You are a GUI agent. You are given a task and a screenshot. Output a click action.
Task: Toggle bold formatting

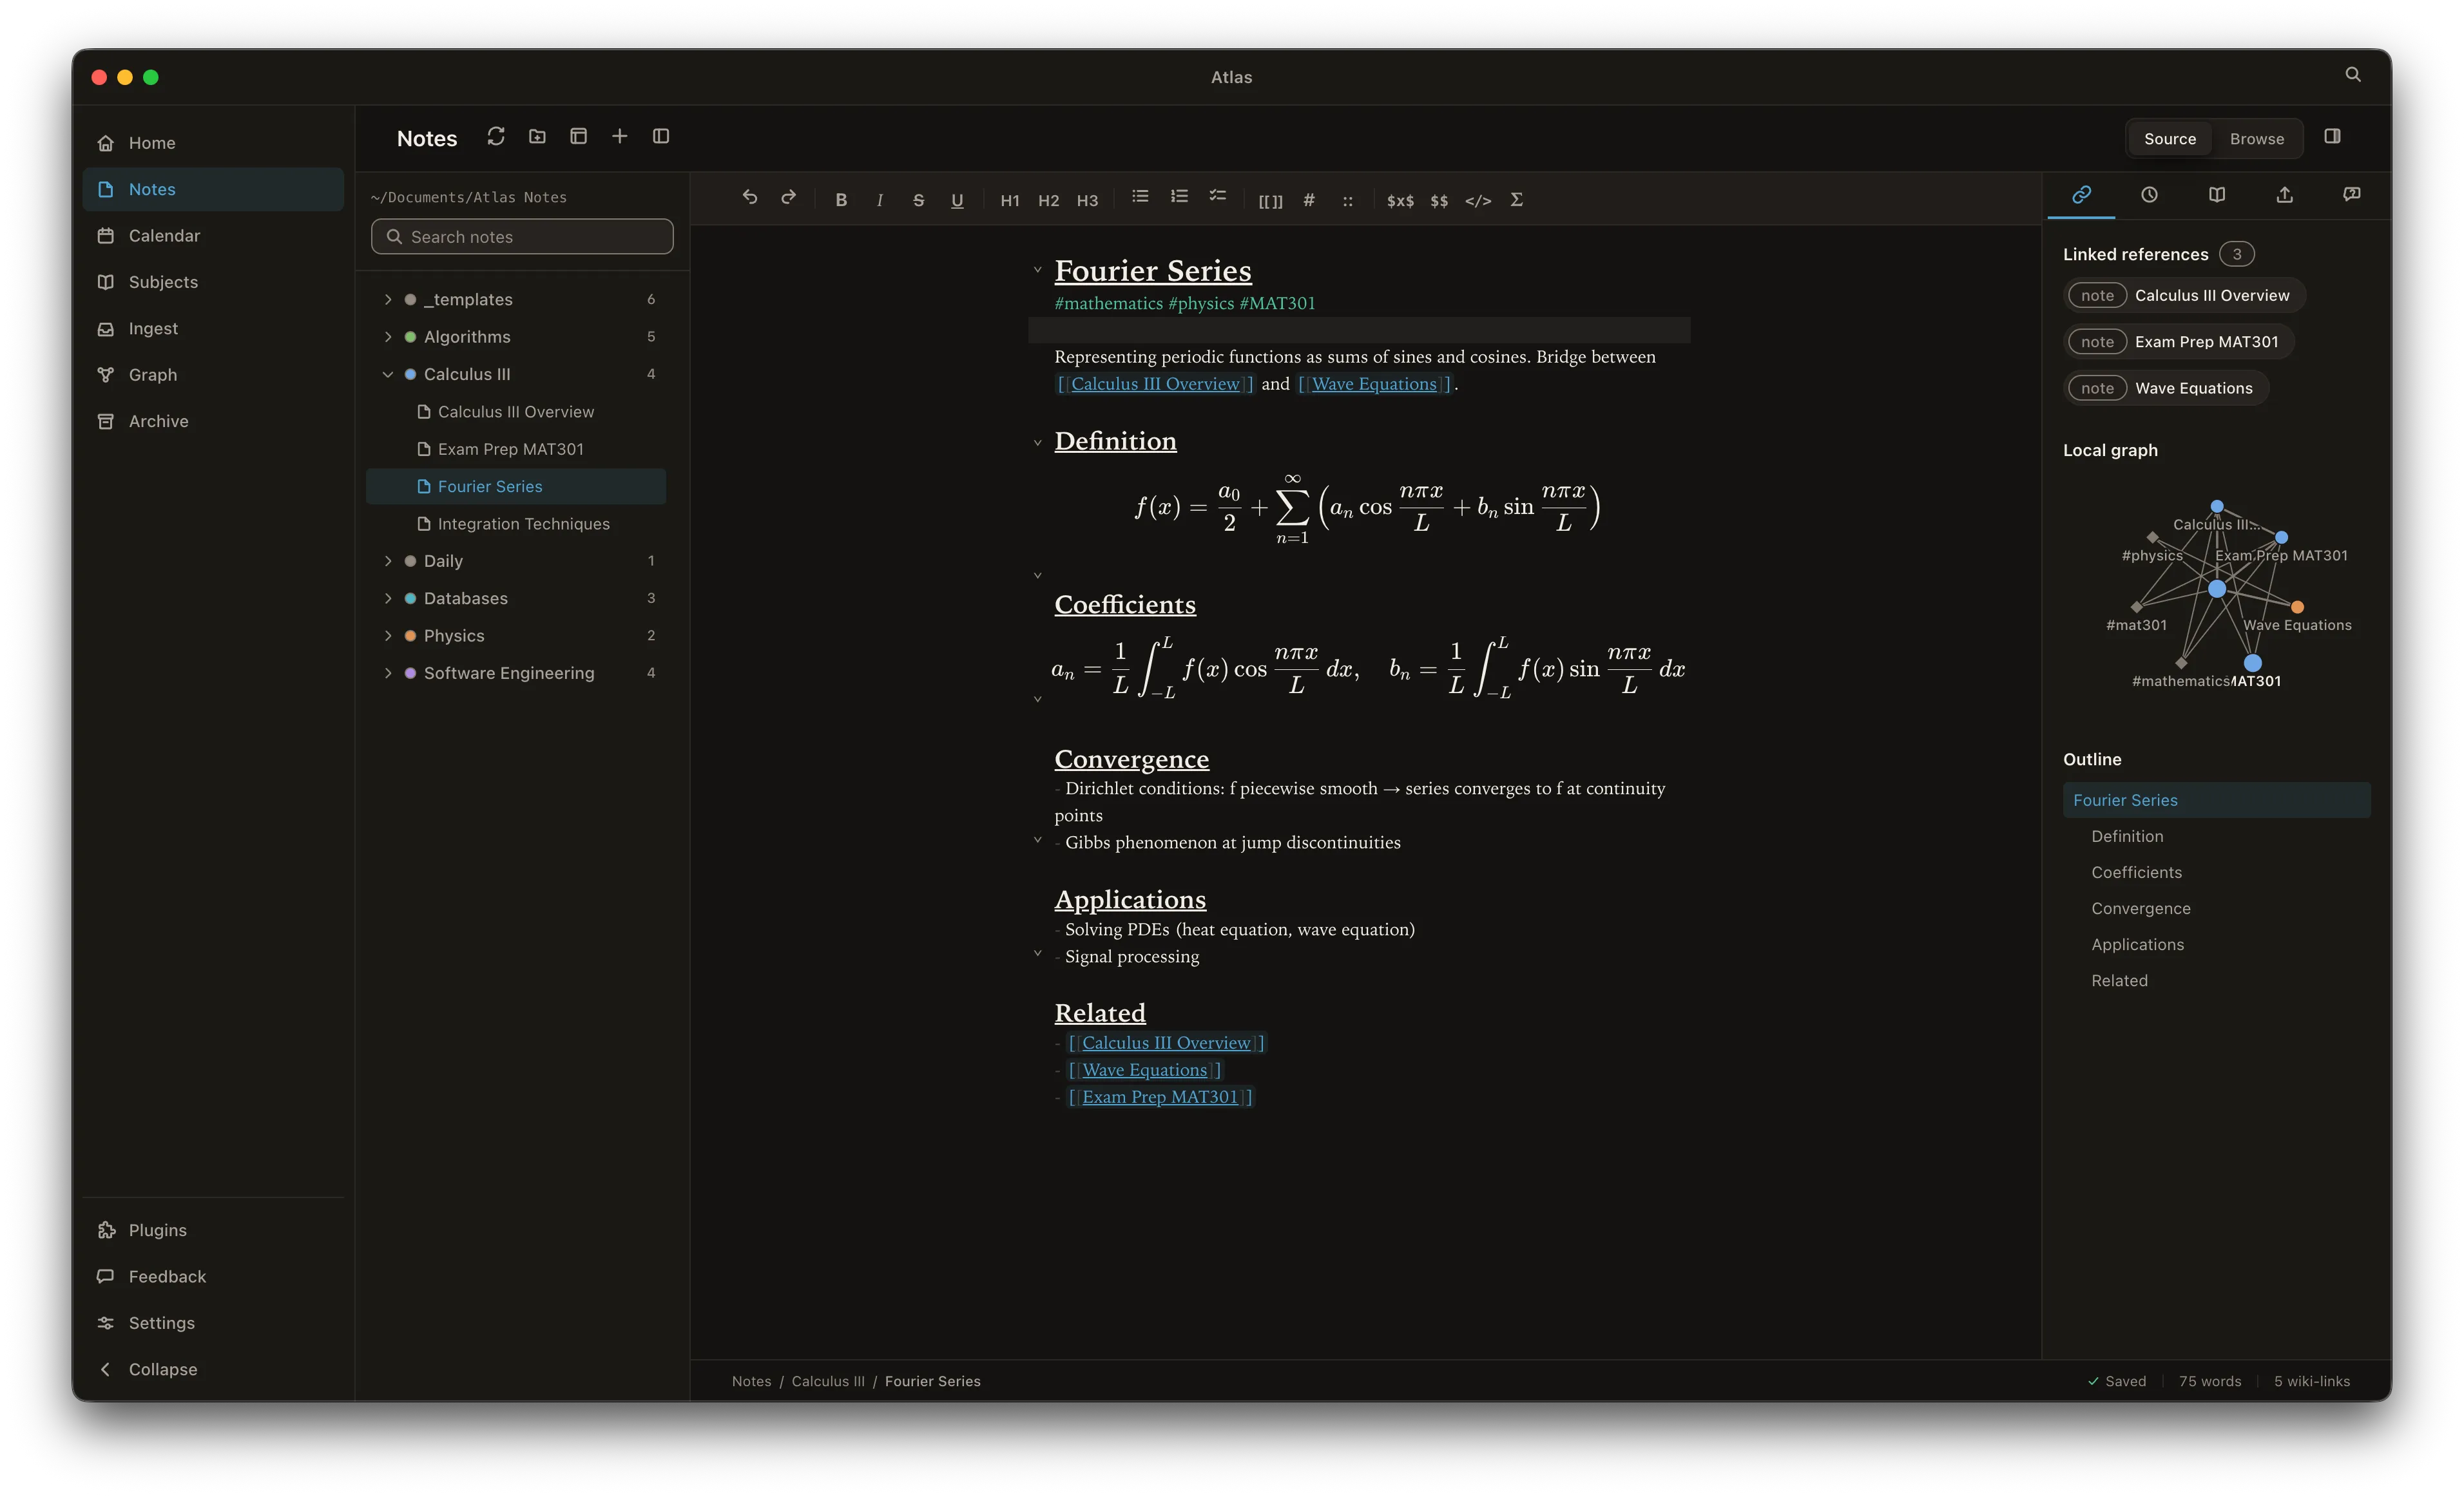click(x=841, y=200)
